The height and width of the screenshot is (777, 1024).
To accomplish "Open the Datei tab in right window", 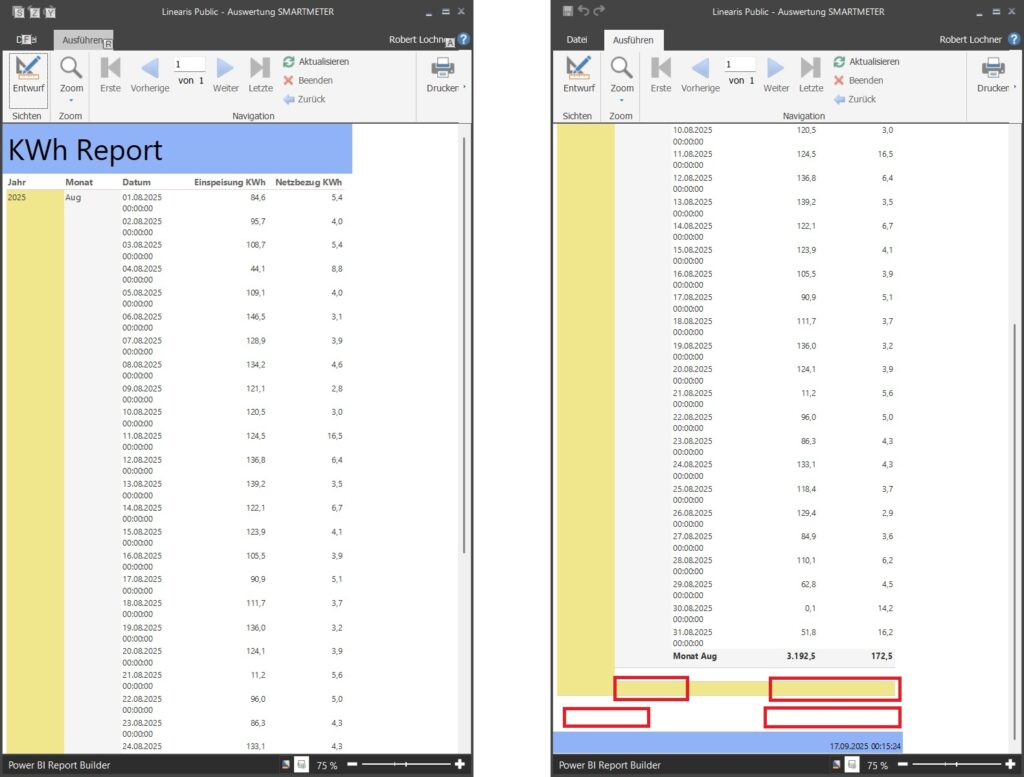I will coord(577,40).
